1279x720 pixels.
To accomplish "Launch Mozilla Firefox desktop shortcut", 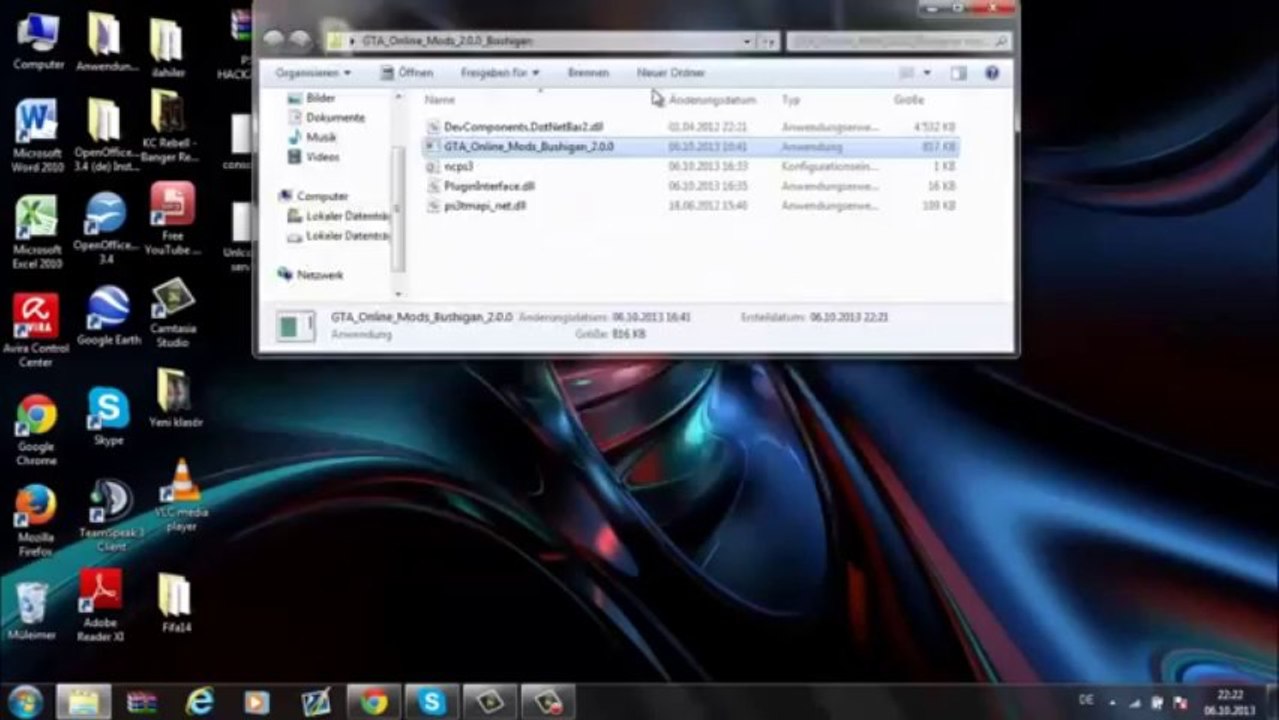I will [36, 520].
